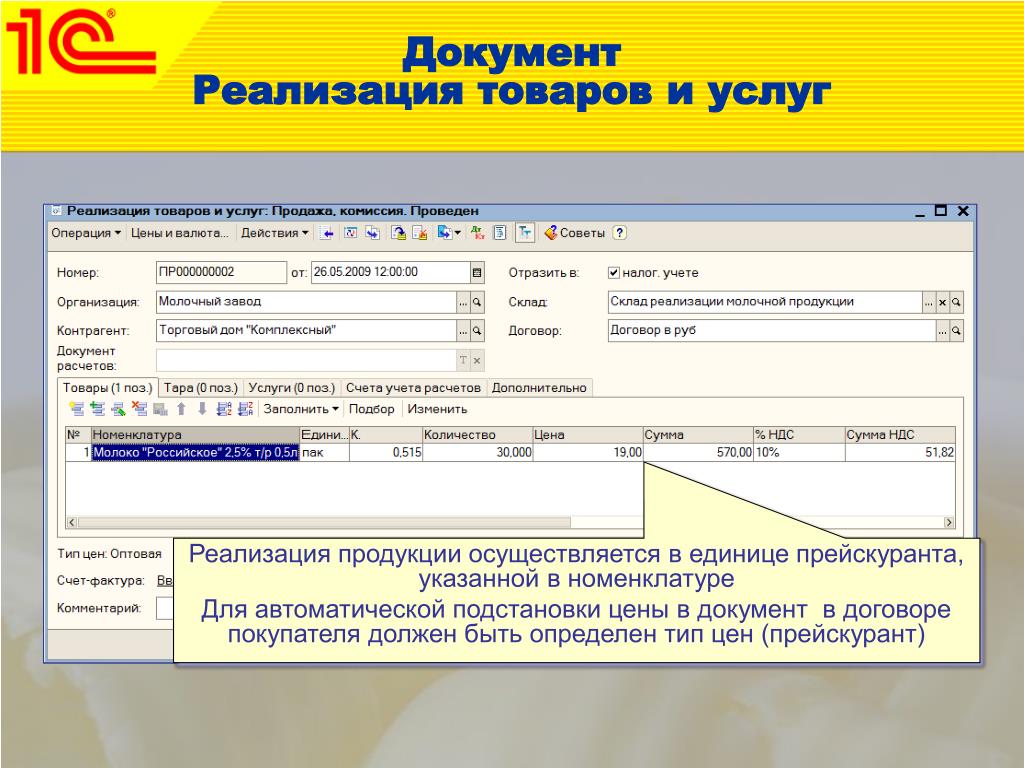Viewport: 1024px width, 768px height.
Task: Open Советы tips button
Action: (x=575, y=233)
